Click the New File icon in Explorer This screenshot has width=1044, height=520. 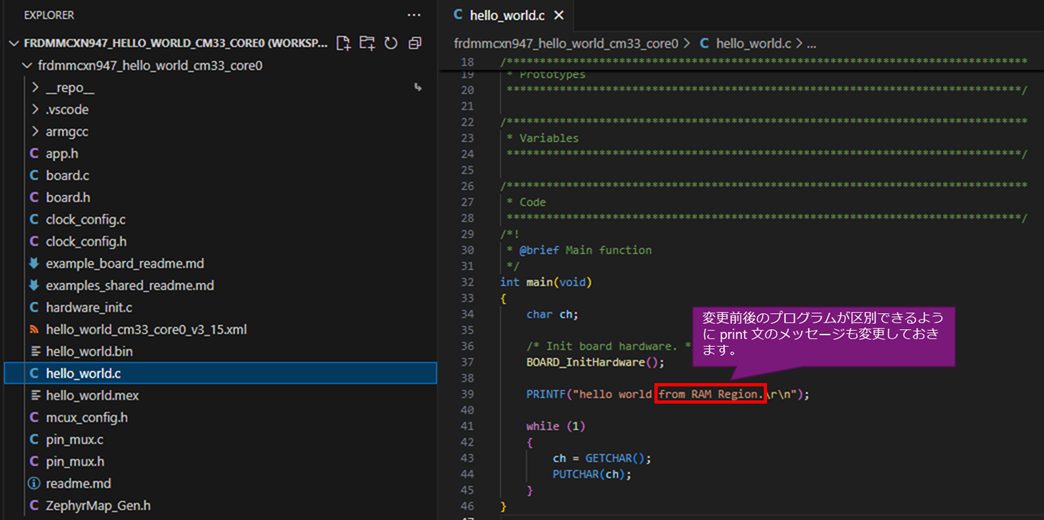click(x=344, y=43)
